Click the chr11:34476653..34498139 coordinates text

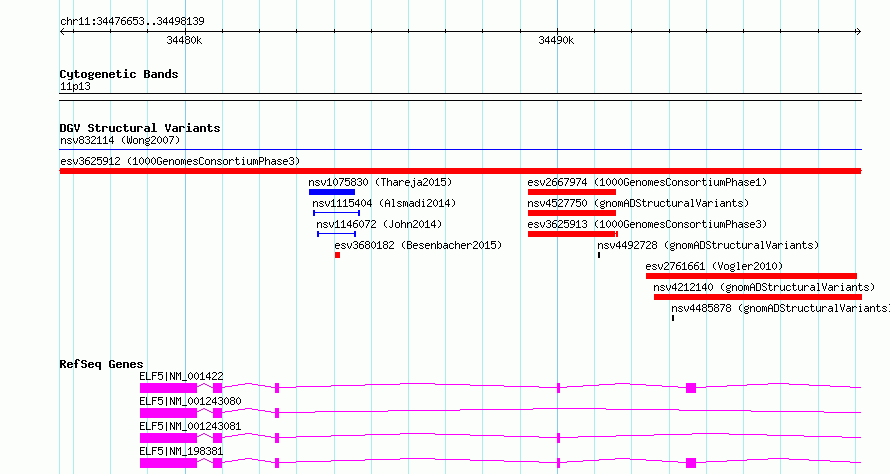[132, 22]
